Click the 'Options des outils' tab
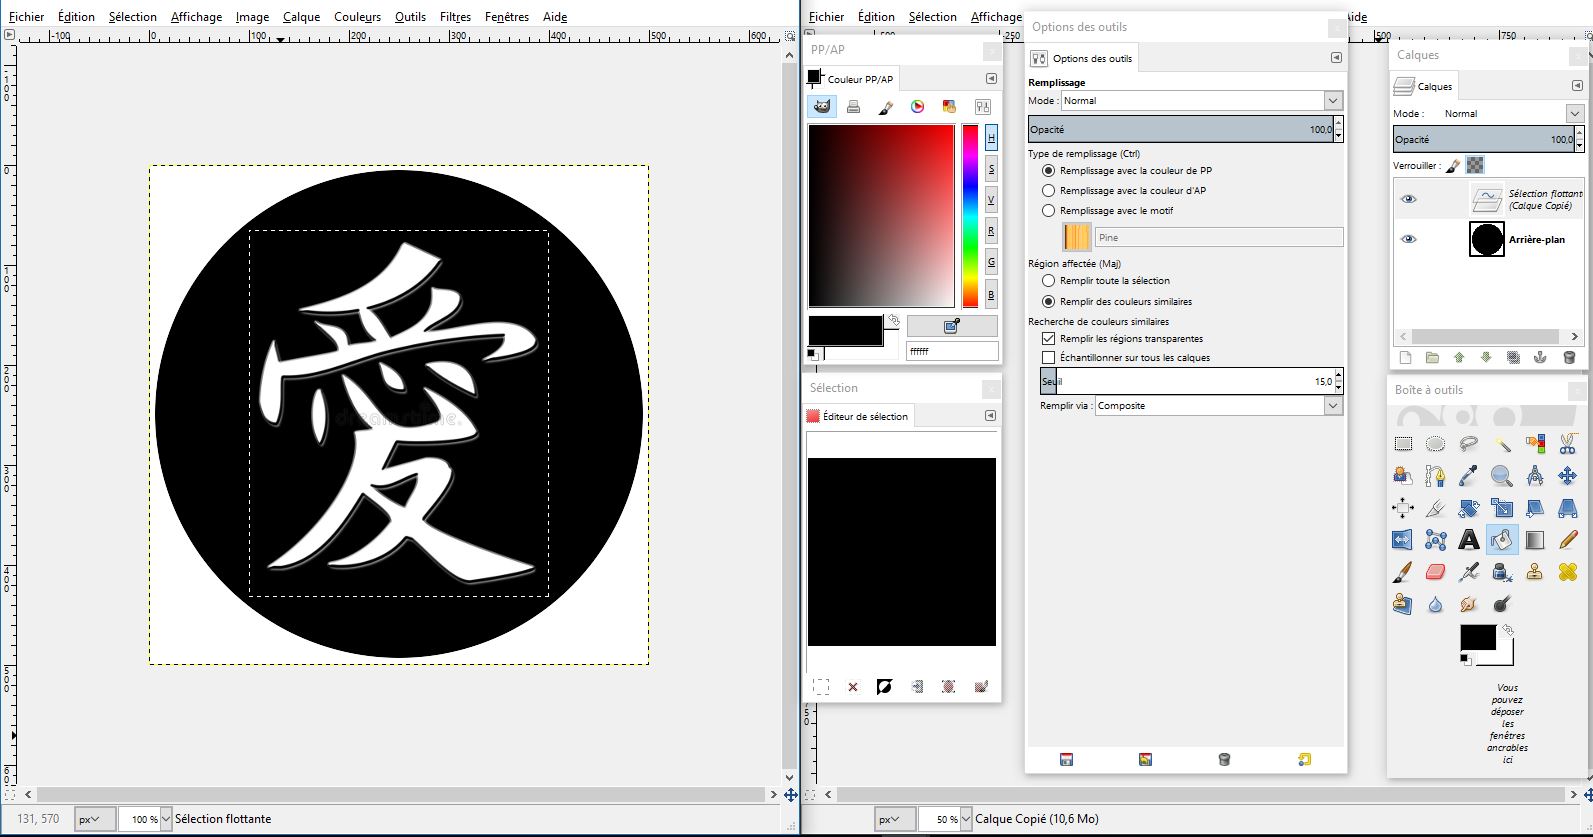1593x837 pixels. [x=1082, y=58]
